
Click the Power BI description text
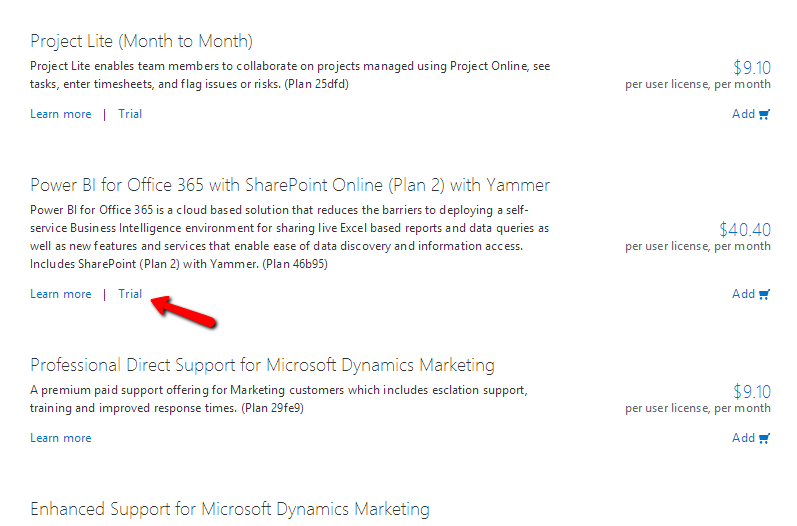pos(290,237)
